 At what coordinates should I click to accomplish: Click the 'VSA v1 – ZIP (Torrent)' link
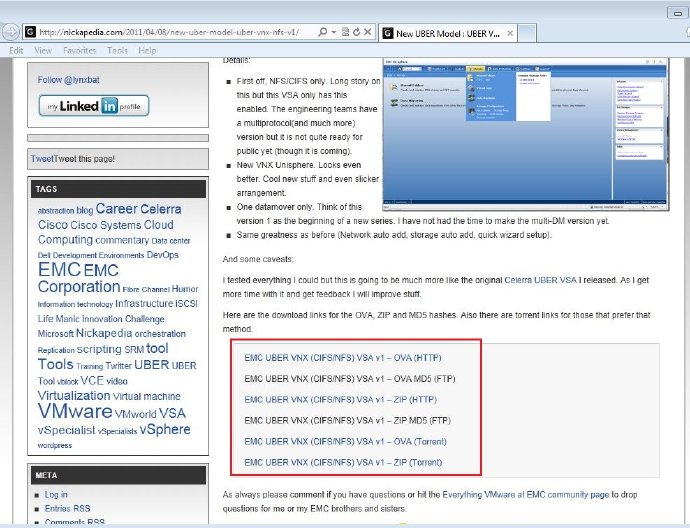(x=343, y=462)
